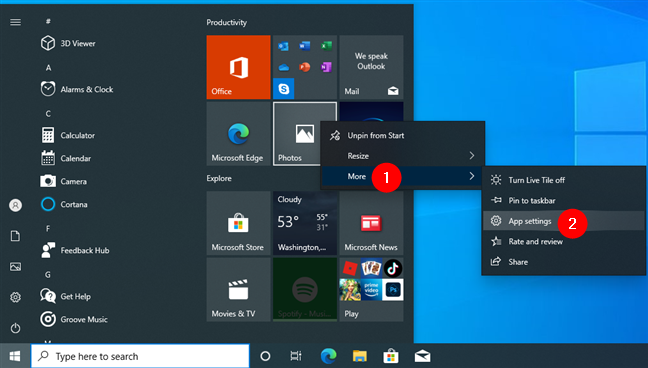Open Microsoft Store from the taskbar
The image size is (648, 368).
click(391, 356)
